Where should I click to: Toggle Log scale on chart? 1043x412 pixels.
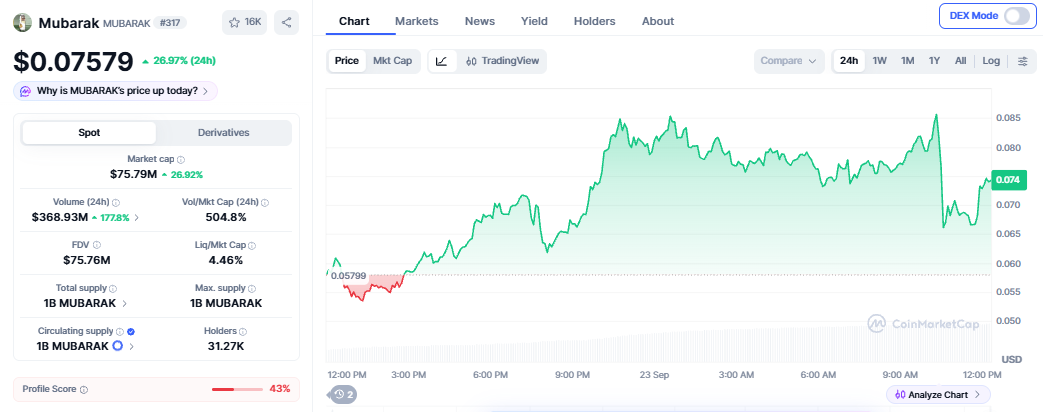[x=991, y=61]
